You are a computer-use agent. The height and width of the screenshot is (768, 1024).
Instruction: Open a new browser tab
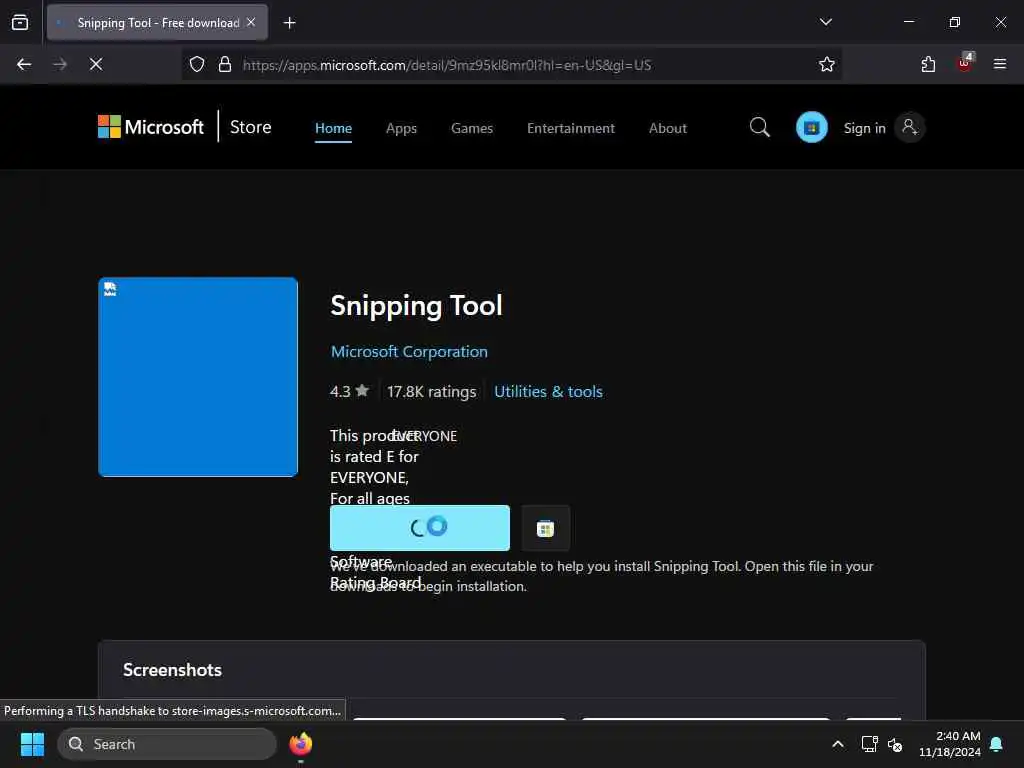tap(289, 23)
